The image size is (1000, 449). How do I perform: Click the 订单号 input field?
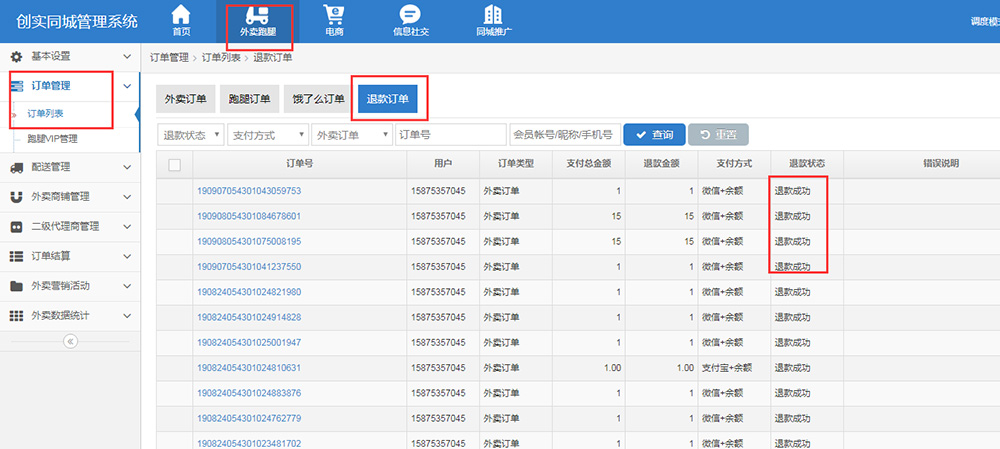click(450, 135)
